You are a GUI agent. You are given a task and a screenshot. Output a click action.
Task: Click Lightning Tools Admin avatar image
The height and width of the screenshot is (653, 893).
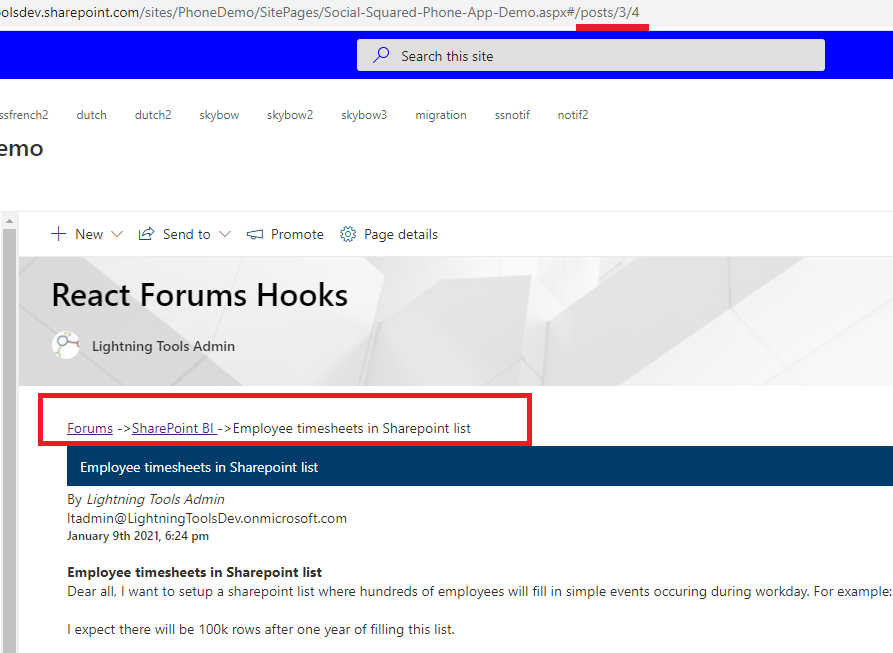coord(66,345)
